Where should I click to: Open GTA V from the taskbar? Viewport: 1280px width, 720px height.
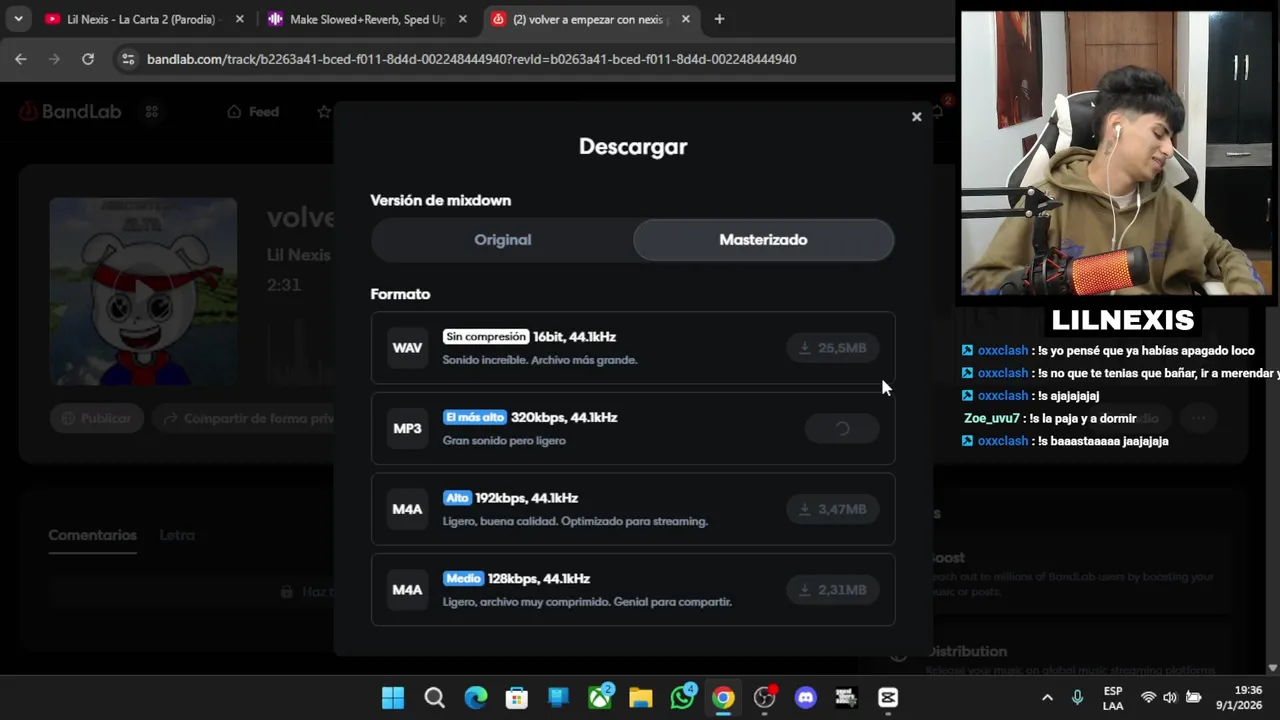(x=847, y=697)
